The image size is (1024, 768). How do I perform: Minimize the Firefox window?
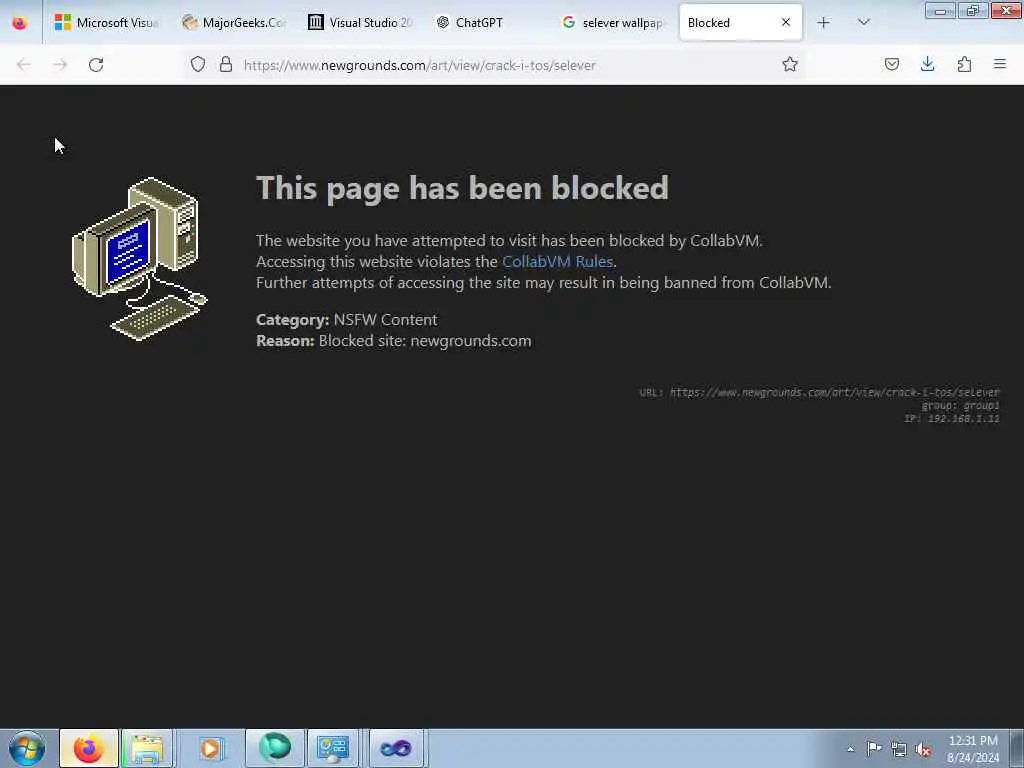(x=940, y=10)
